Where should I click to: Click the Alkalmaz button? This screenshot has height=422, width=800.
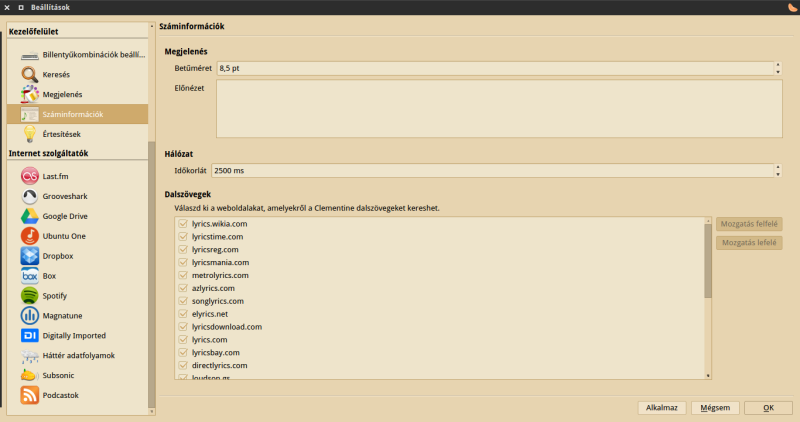pyautogui.click(x=662, y=408)
